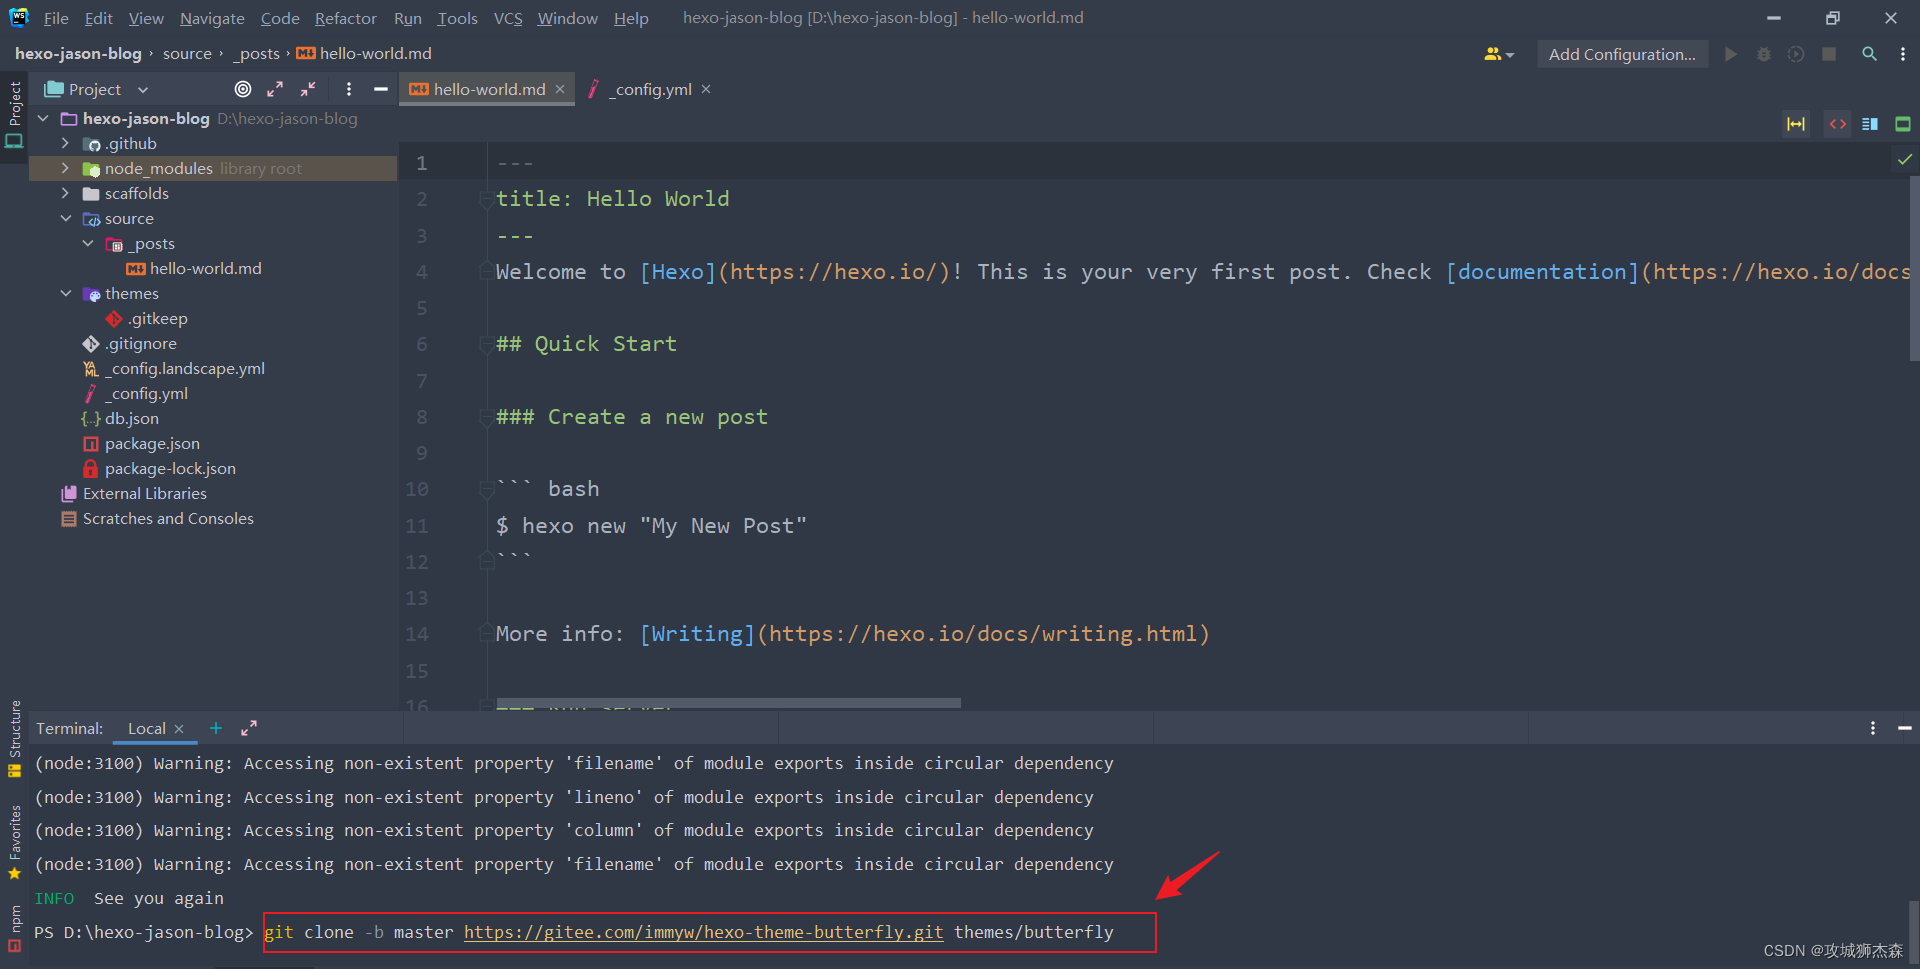Viewport: 1920px width, 969px height.
Task: Click the editor horizontal scrollbar
Action: pyautogui.click(x=728, y=703)
